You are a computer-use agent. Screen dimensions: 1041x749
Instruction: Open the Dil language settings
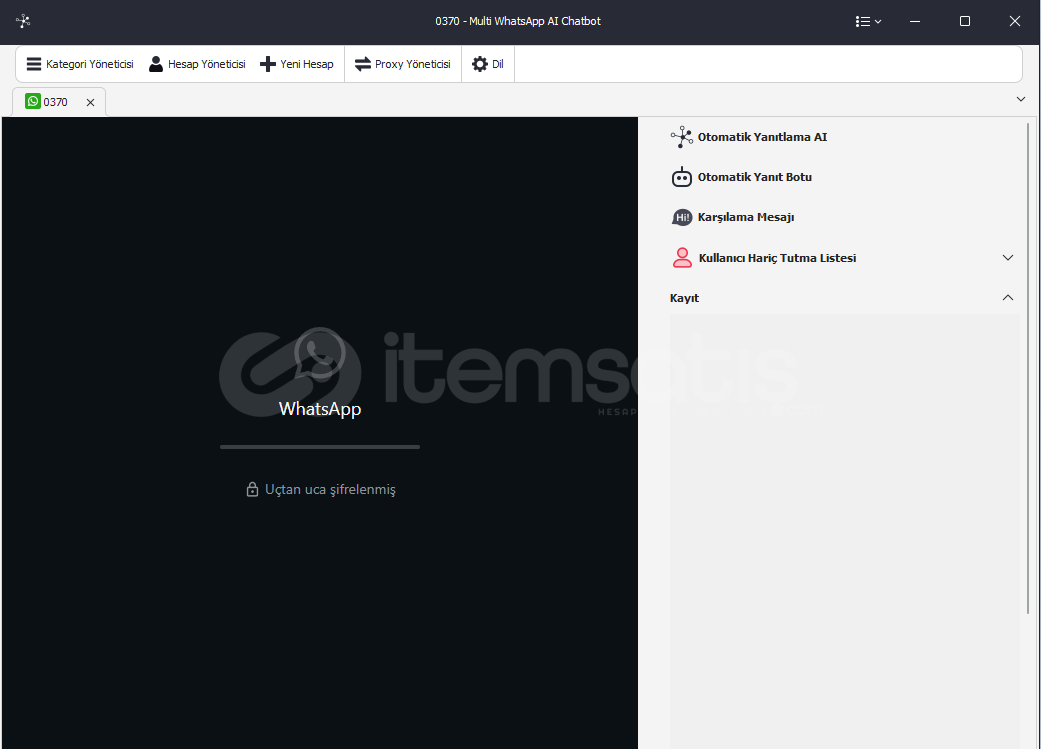click(488, 64)
